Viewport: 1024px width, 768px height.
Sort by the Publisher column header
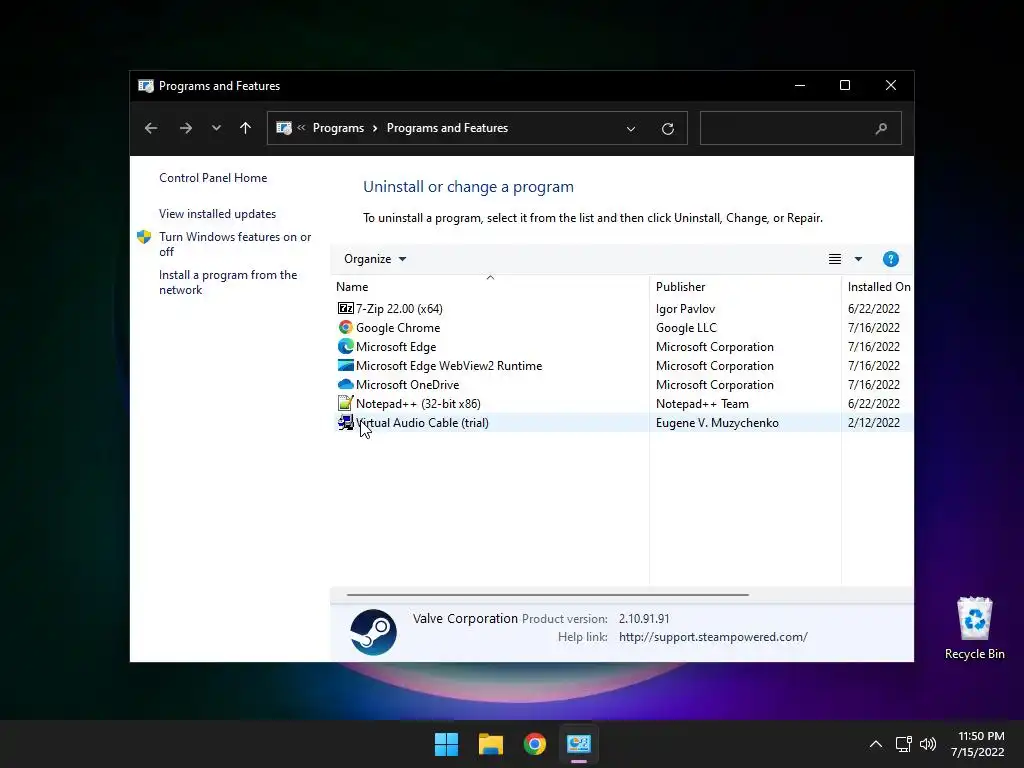680,287
